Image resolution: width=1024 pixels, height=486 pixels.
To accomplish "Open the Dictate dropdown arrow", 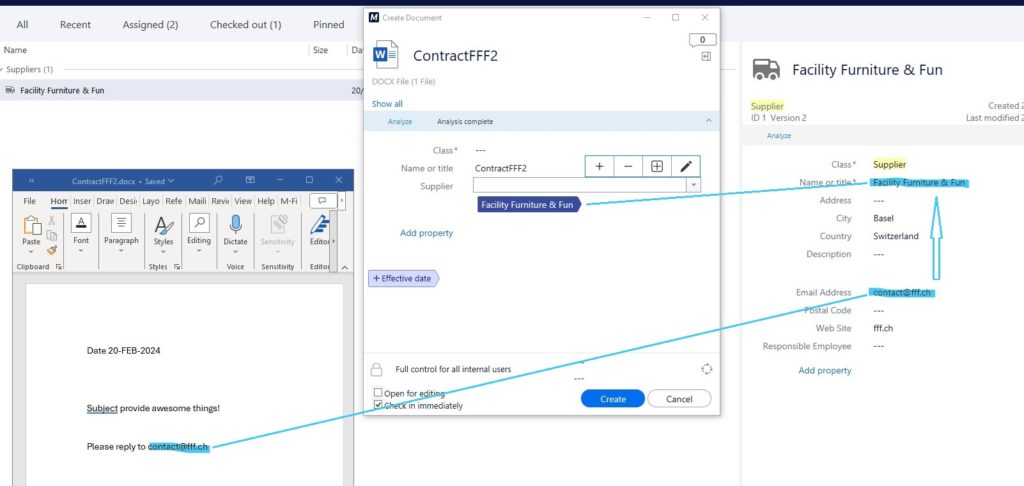I will 235,251.
